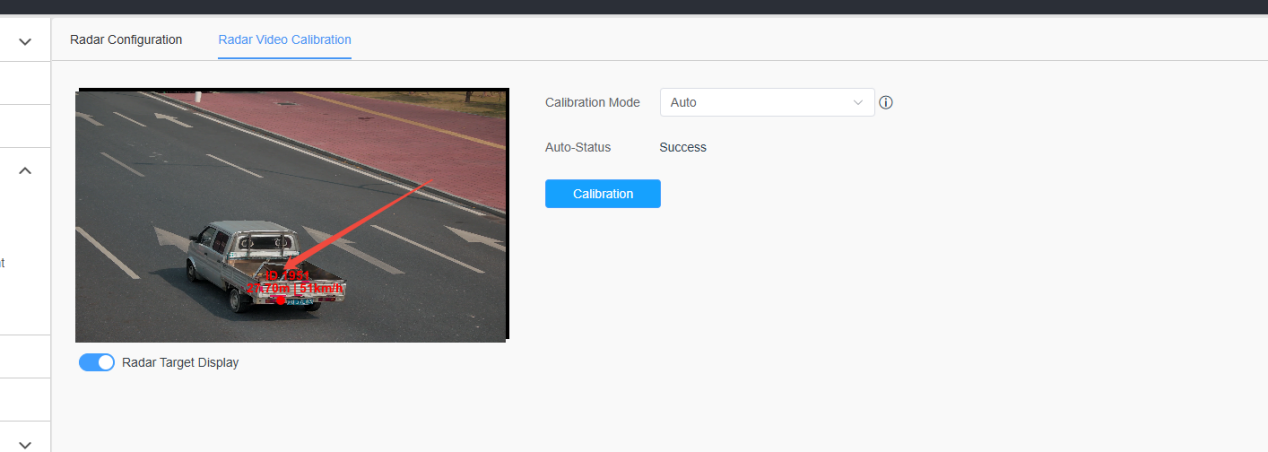Click the Calibration Mode label
The height and width of the screenshot is (452, 1268).
[592, 103]
